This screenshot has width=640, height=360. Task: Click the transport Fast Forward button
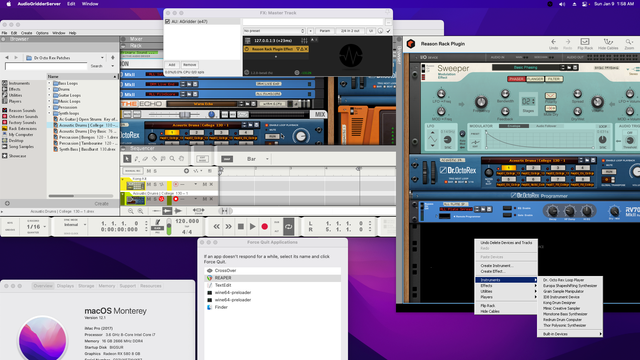[x=229, y=227]
